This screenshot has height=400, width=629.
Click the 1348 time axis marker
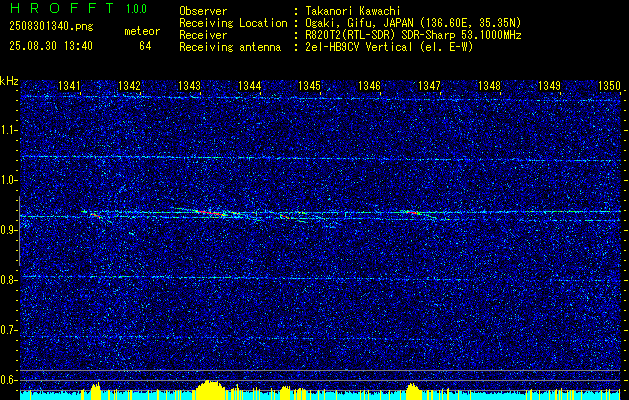490,86
